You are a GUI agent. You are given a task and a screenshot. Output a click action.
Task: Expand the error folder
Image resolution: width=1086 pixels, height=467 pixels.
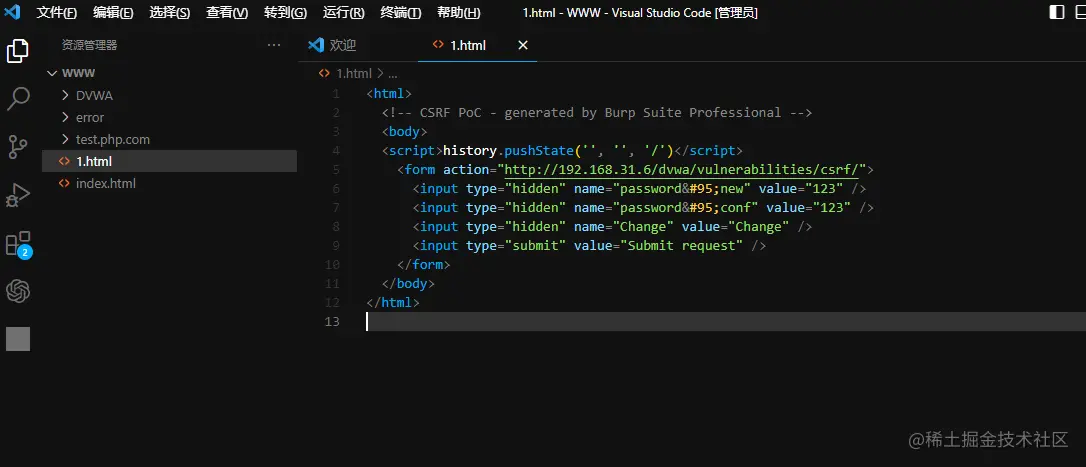point(66,118)
